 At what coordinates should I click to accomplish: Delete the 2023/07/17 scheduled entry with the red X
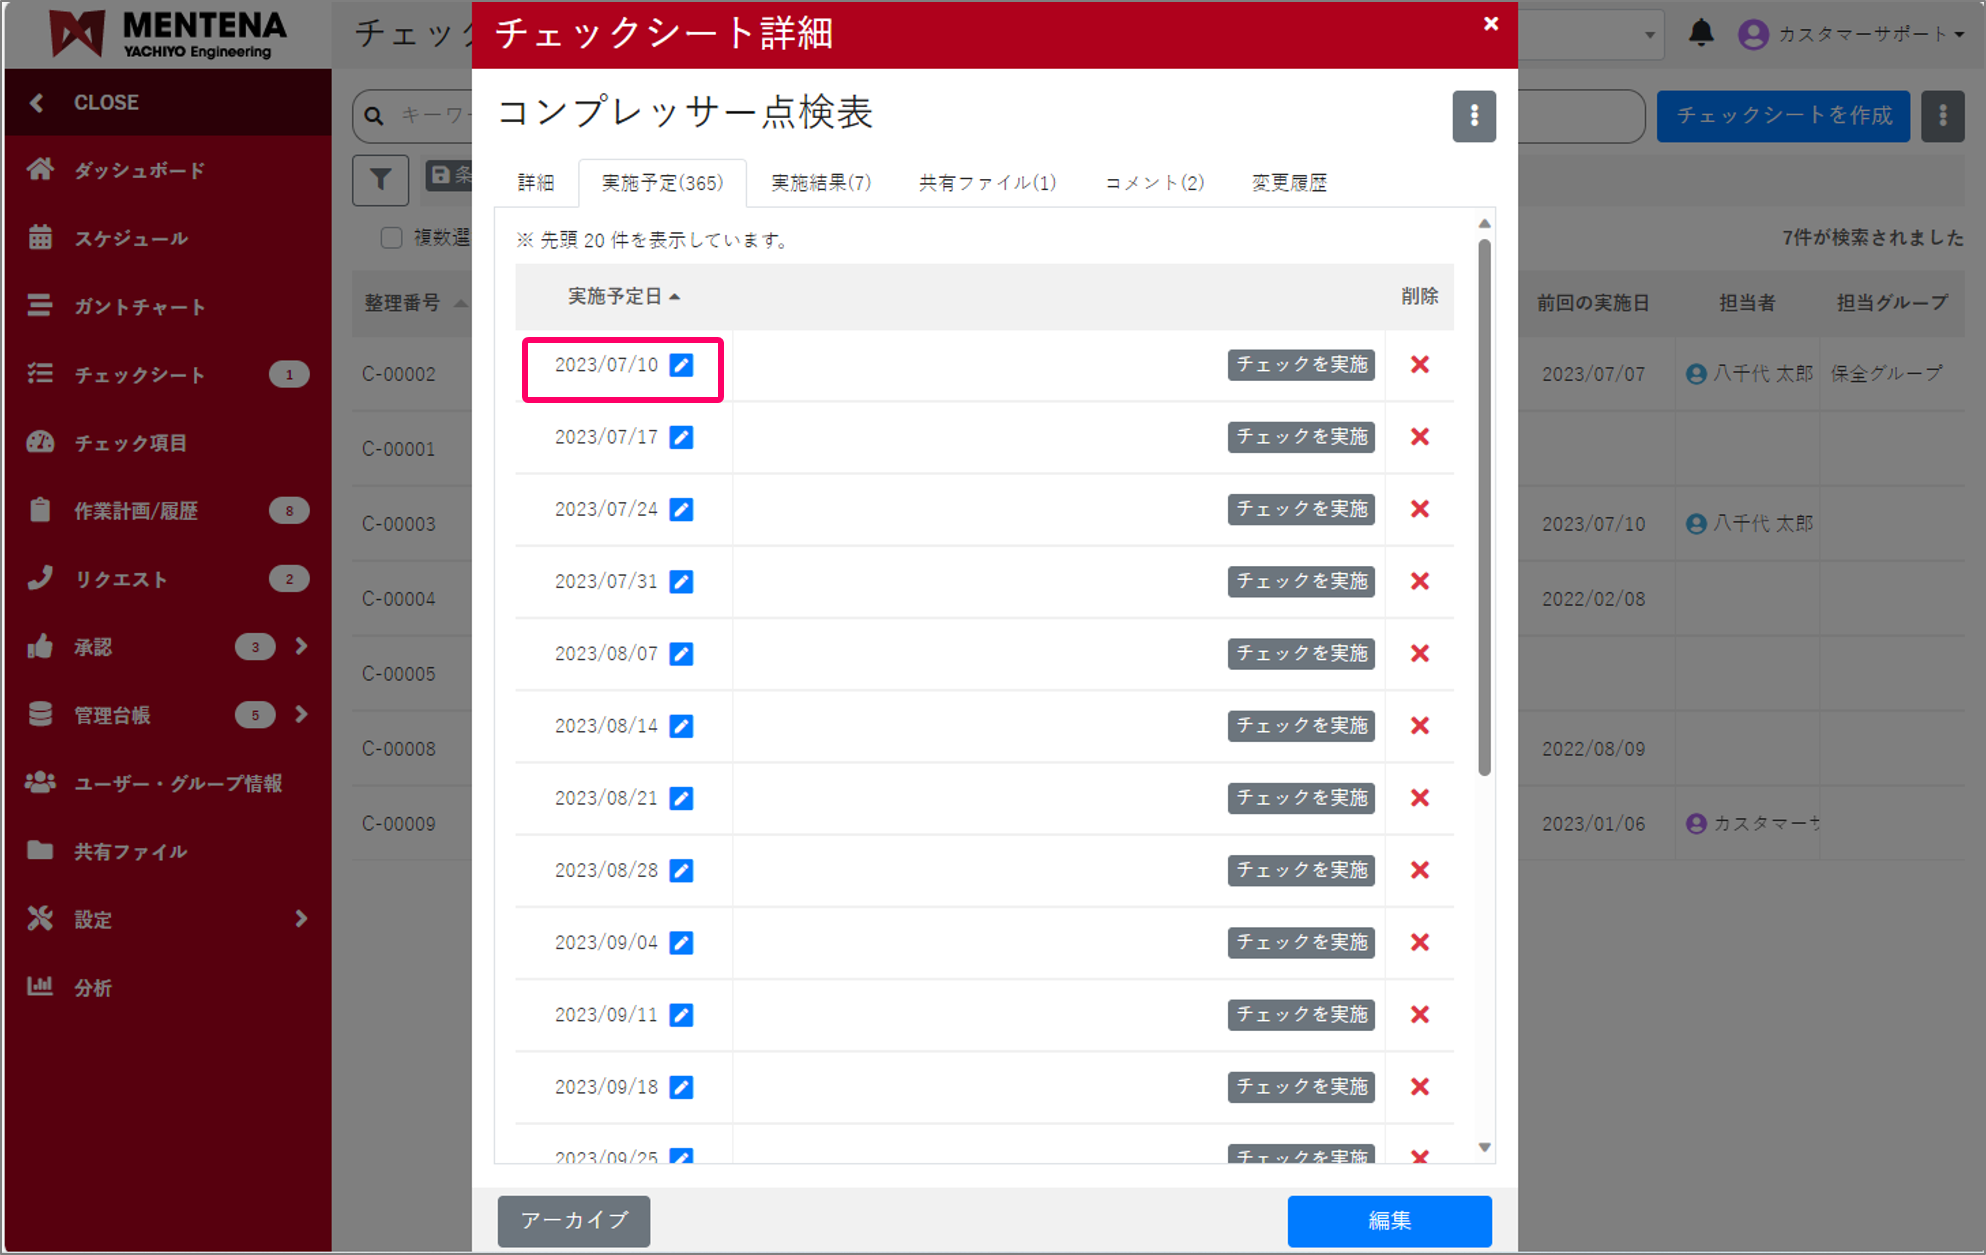1419,437
